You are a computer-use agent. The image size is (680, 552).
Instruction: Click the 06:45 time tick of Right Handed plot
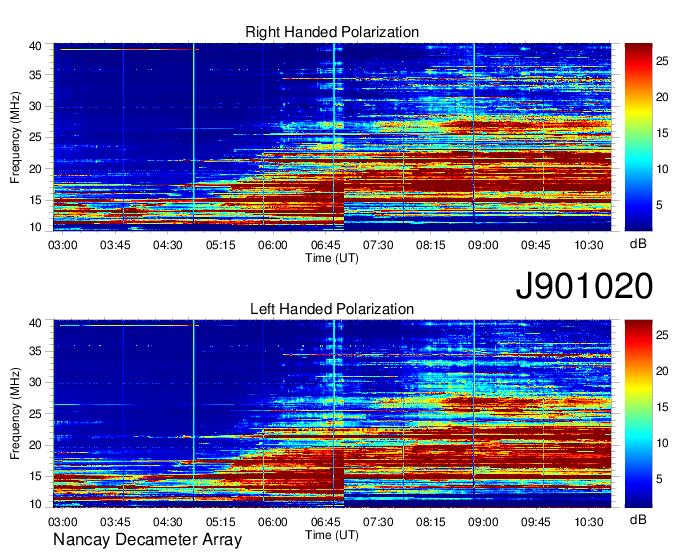[325, 245]
